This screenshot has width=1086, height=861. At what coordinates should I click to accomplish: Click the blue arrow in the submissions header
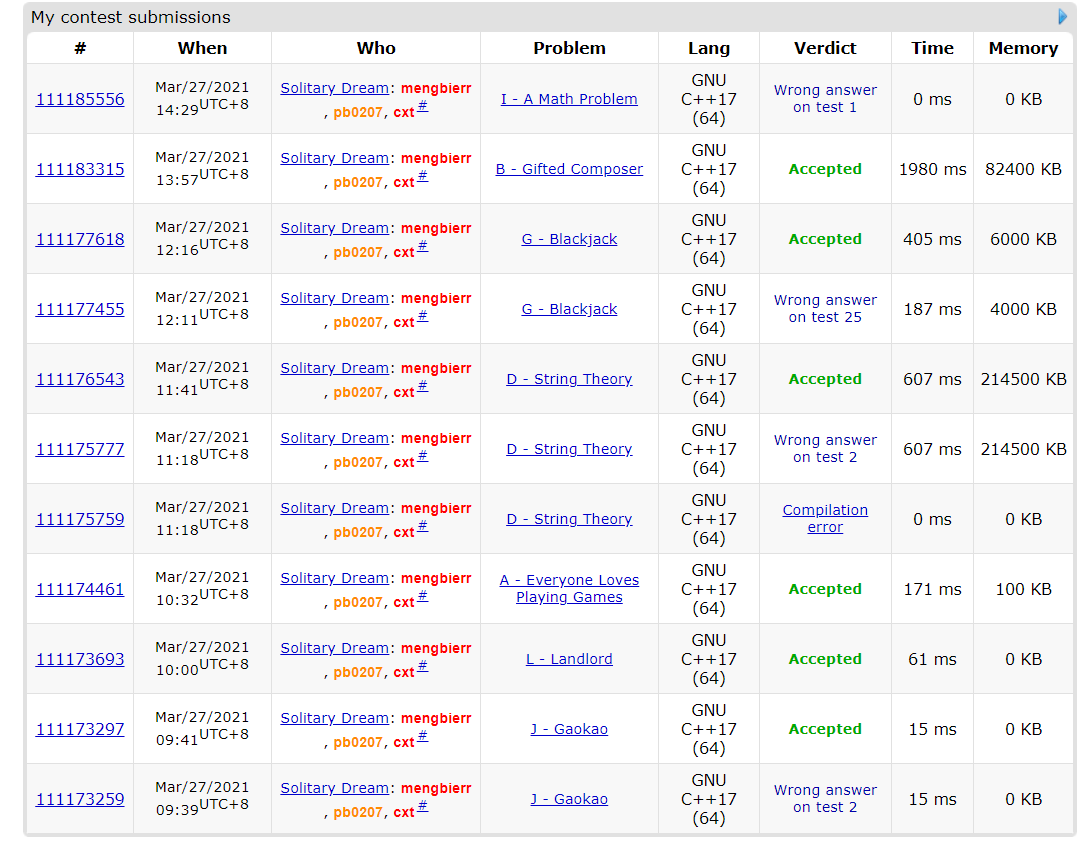(1063, 17)
